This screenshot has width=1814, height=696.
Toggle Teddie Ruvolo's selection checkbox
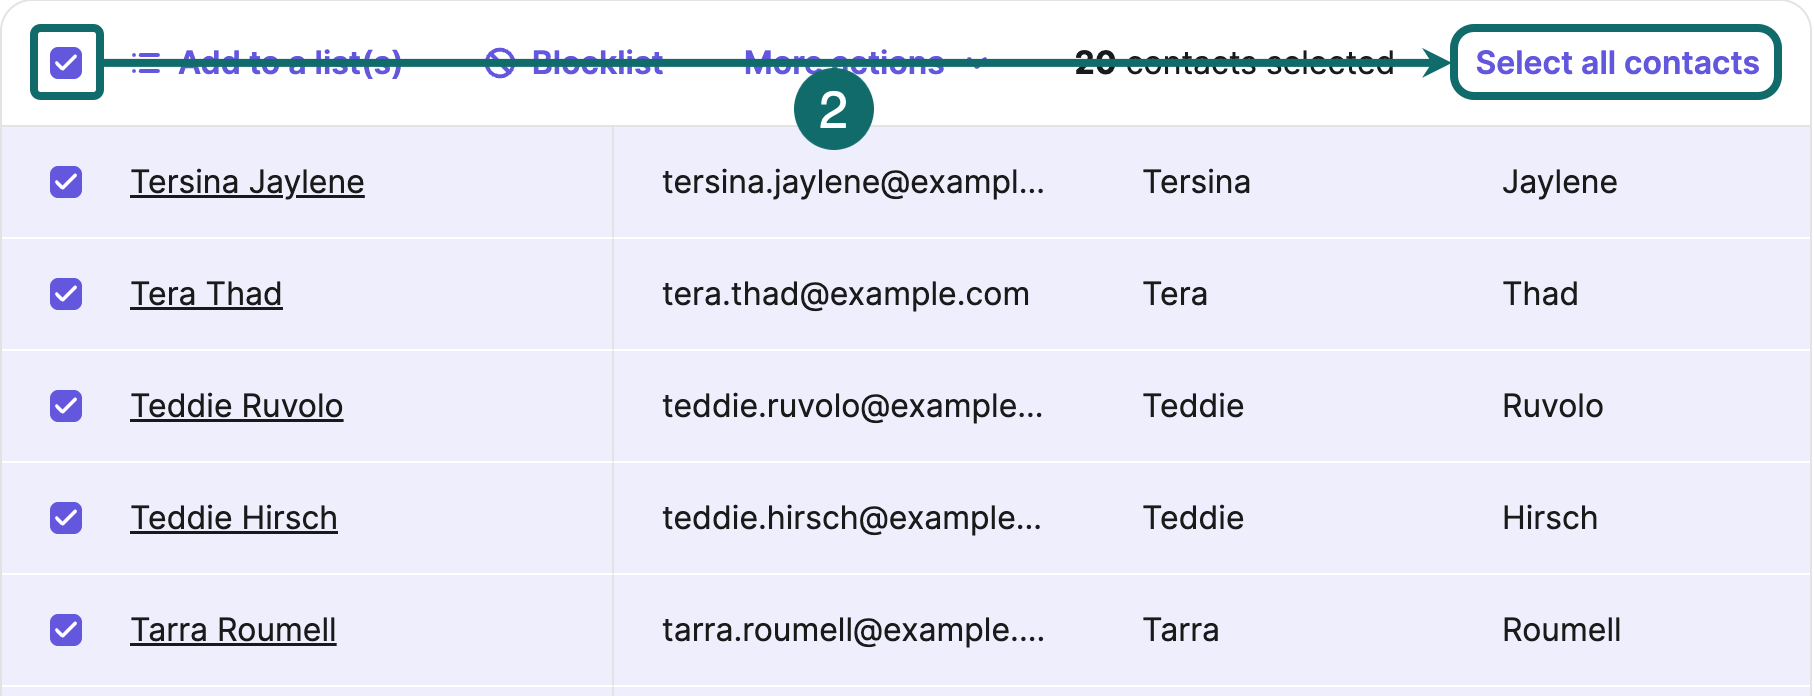click(66, 406)
